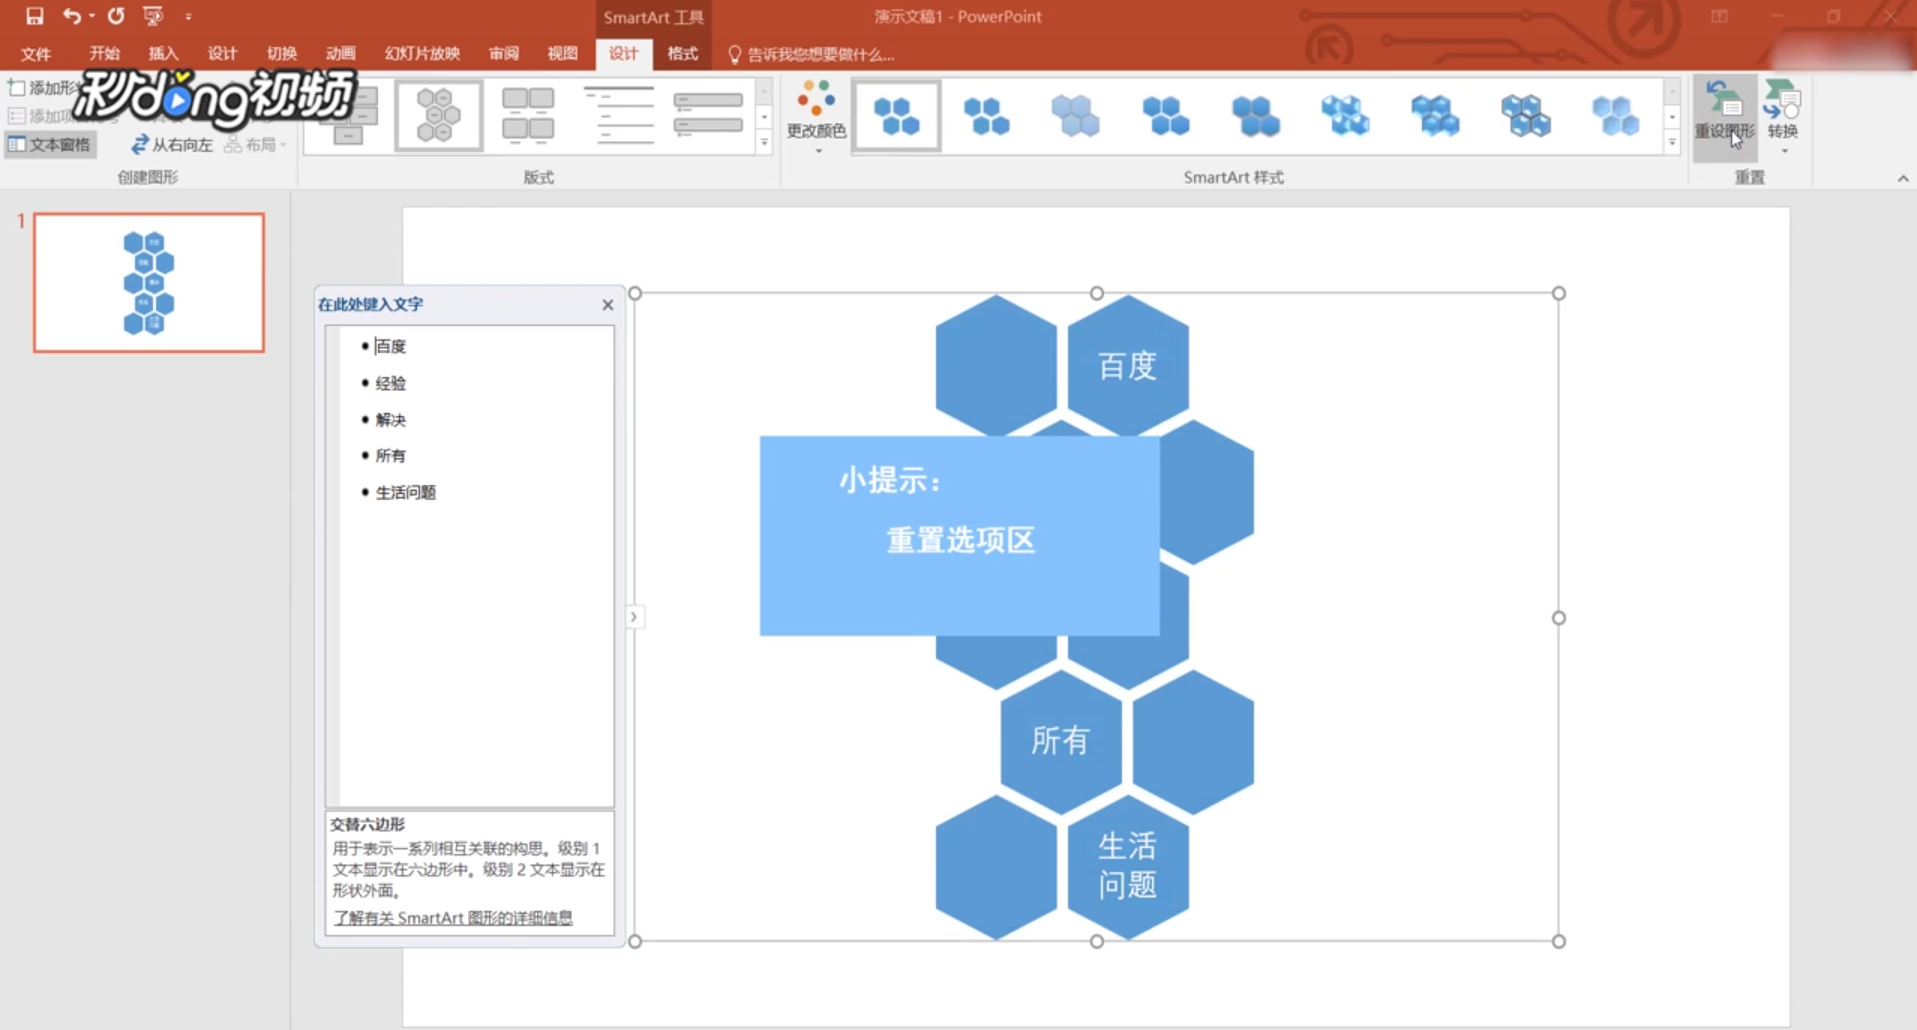This screenshot has width=1917, height=1030.
Task: Switch to the 动画 tab
Action: (x=340, y=54)
